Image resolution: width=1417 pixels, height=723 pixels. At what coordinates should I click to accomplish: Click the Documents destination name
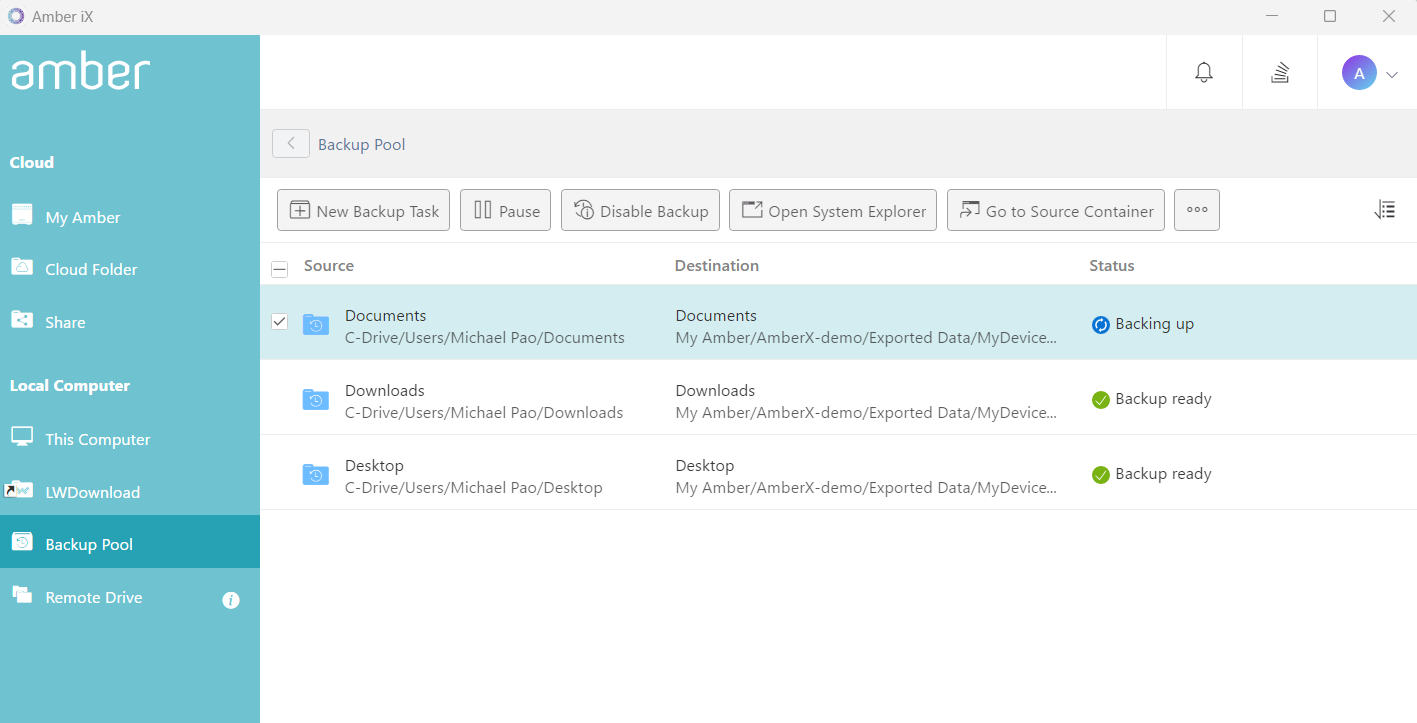coord(716,315)
